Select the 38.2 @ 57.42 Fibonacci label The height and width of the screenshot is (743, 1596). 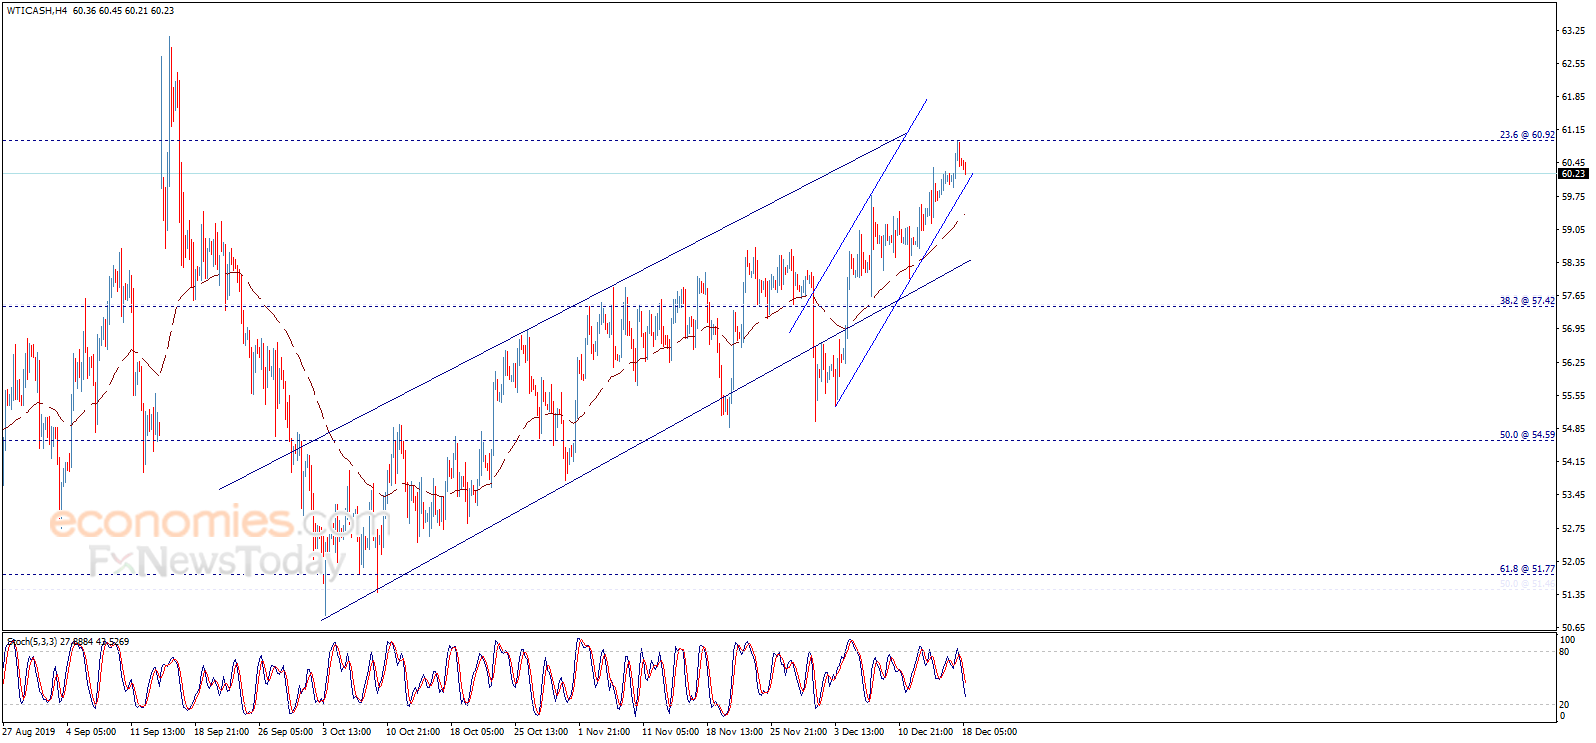pyautogui.click(x=1527, y=301)
